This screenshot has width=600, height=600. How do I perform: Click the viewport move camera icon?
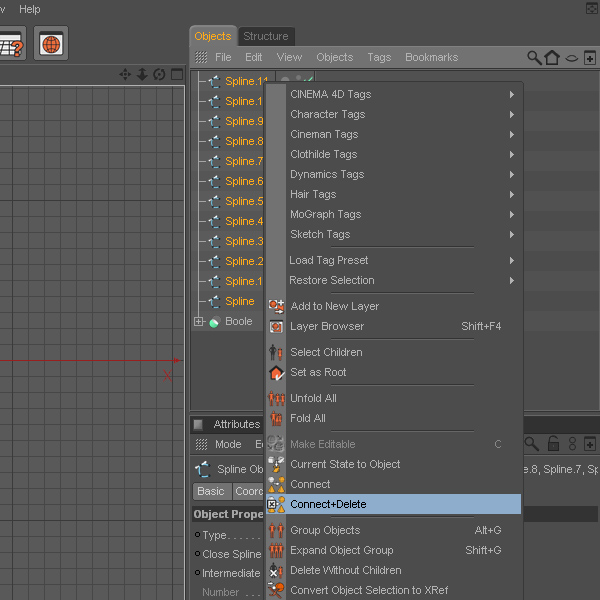[x=125, y=74]
